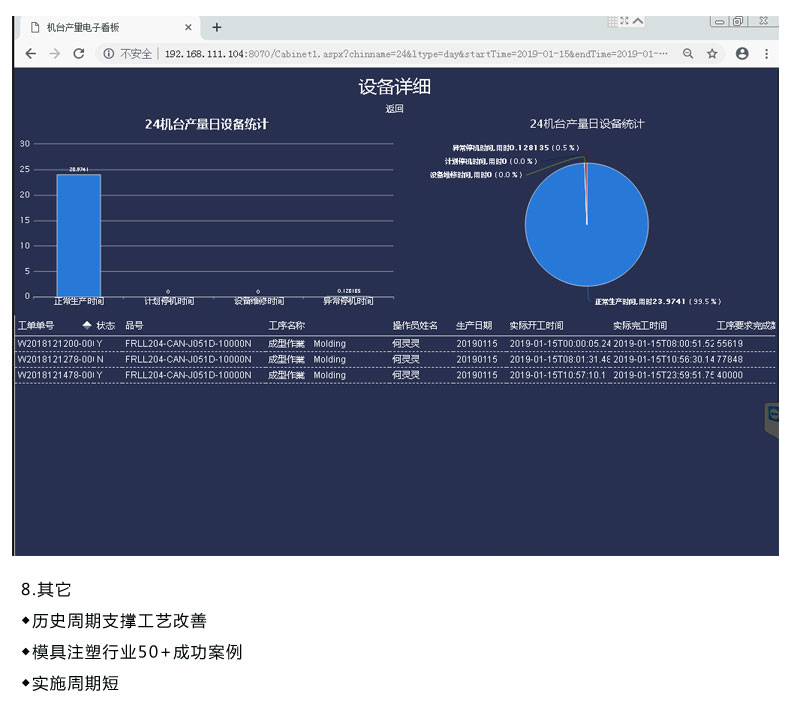Open the Chrome three-dot menu

pyautogui.click(x=767, y=54)
